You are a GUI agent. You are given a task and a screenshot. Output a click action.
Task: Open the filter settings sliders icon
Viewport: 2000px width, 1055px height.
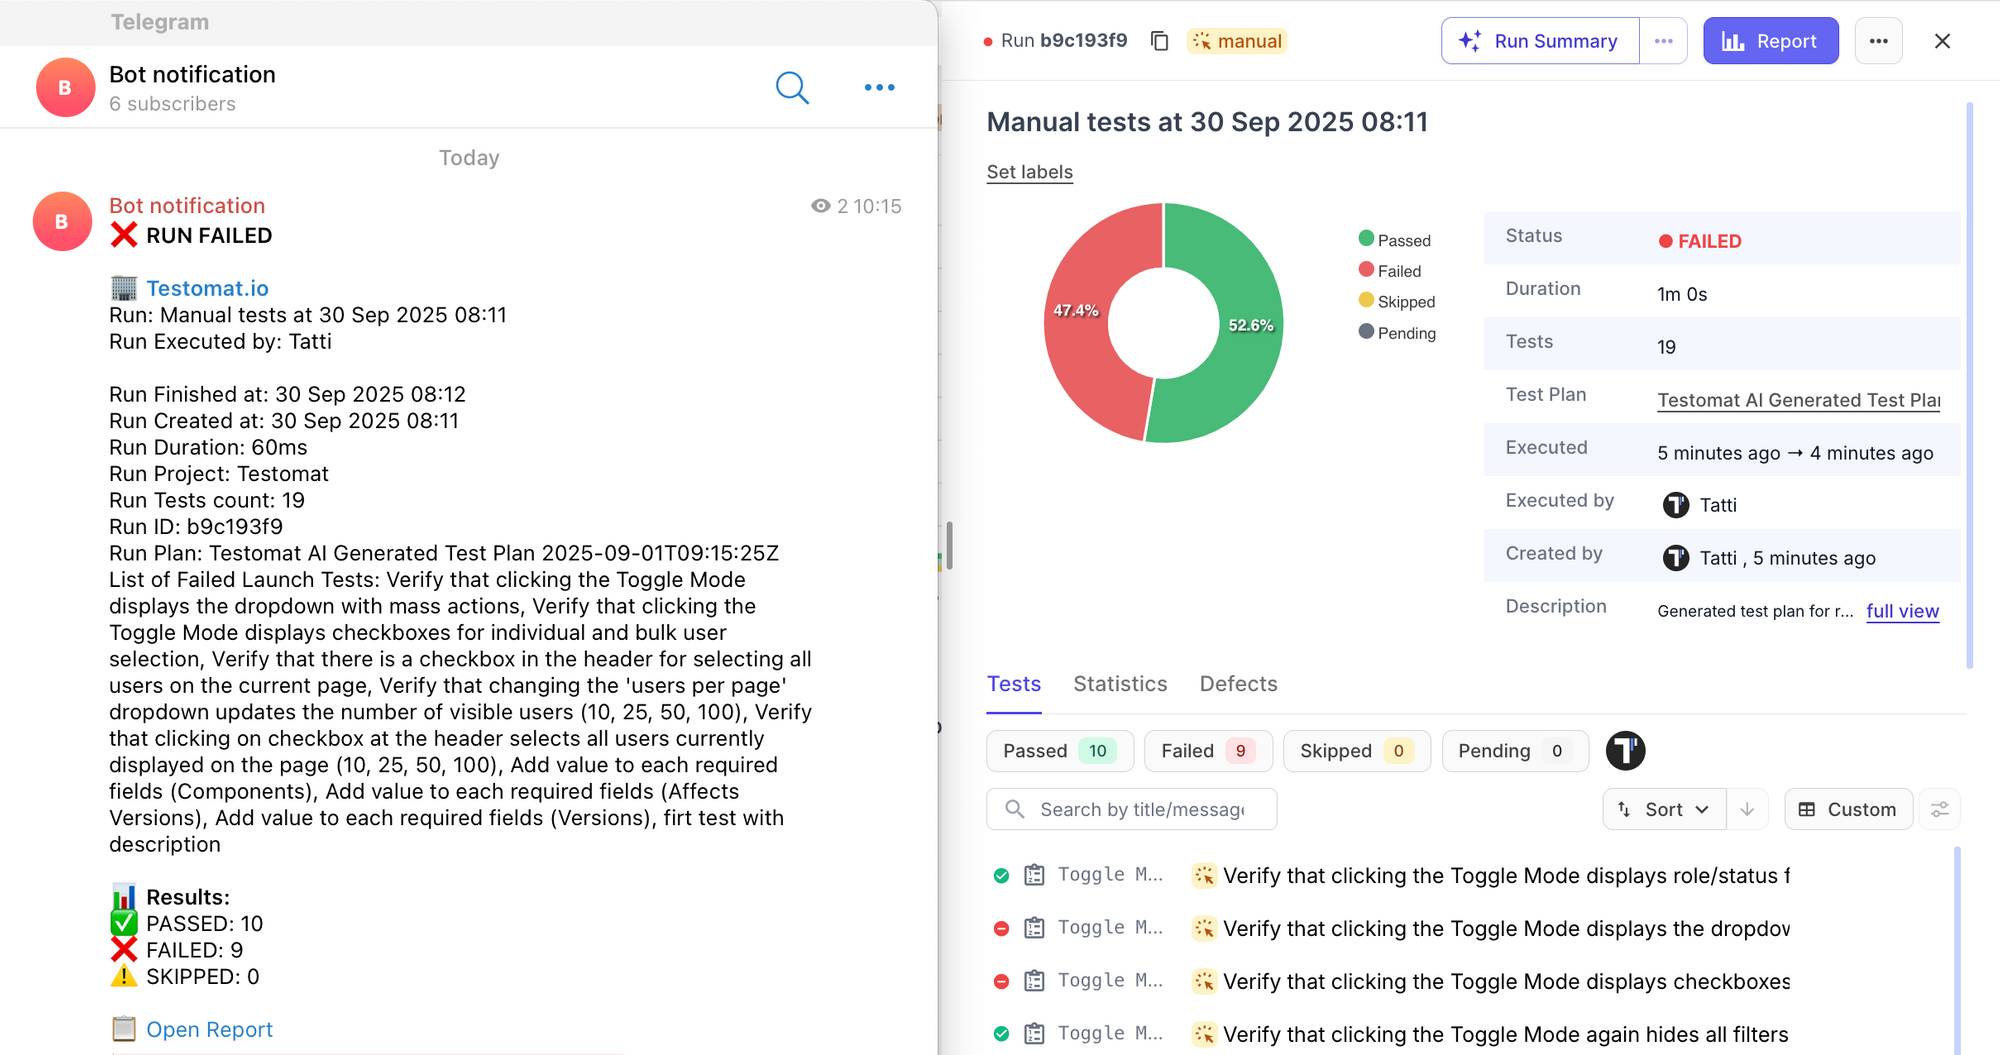point(1940,809)
